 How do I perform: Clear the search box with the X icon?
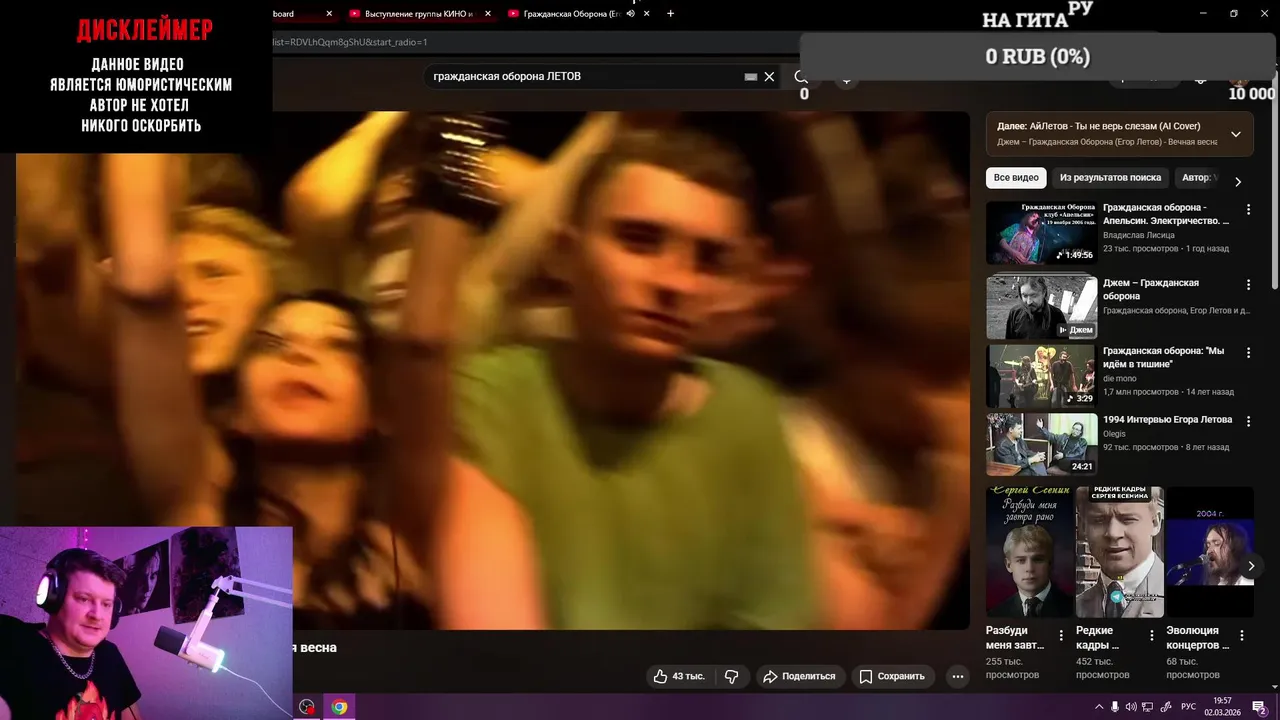click(769, 77)
